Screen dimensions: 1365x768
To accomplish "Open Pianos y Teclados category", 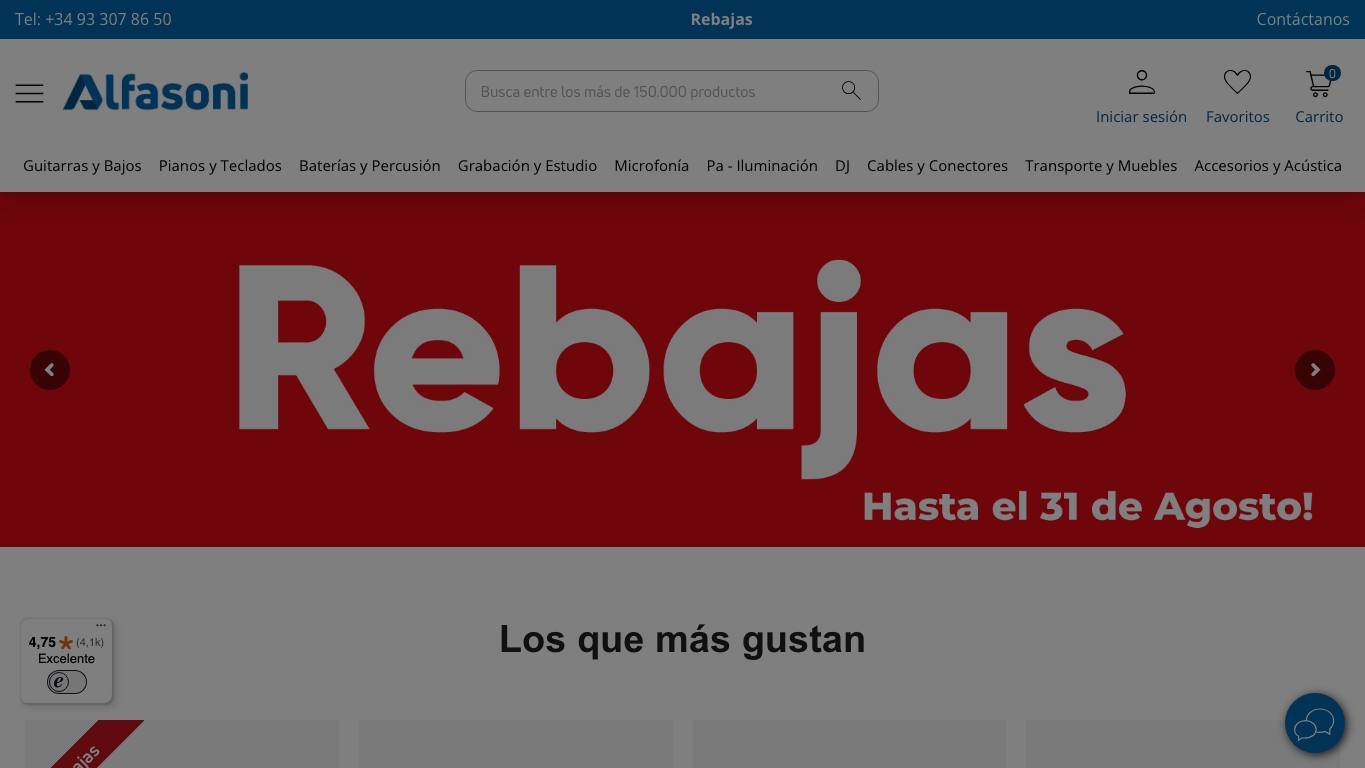I will [220, 166].
